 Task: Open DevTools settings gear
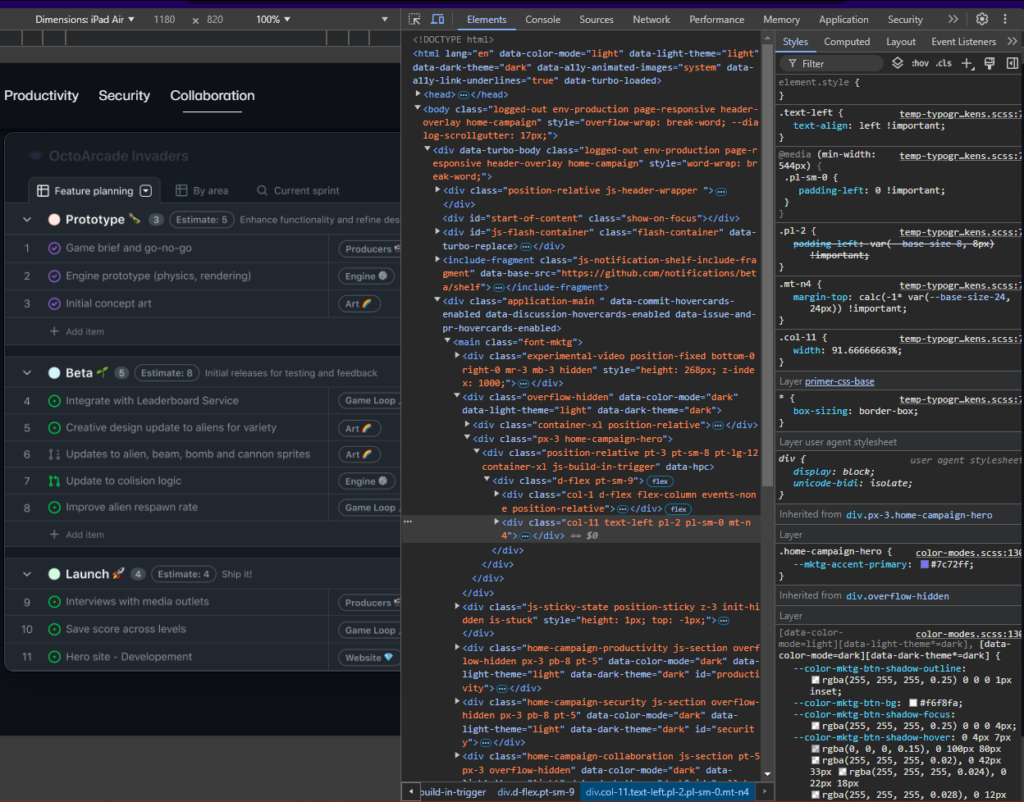982,19
